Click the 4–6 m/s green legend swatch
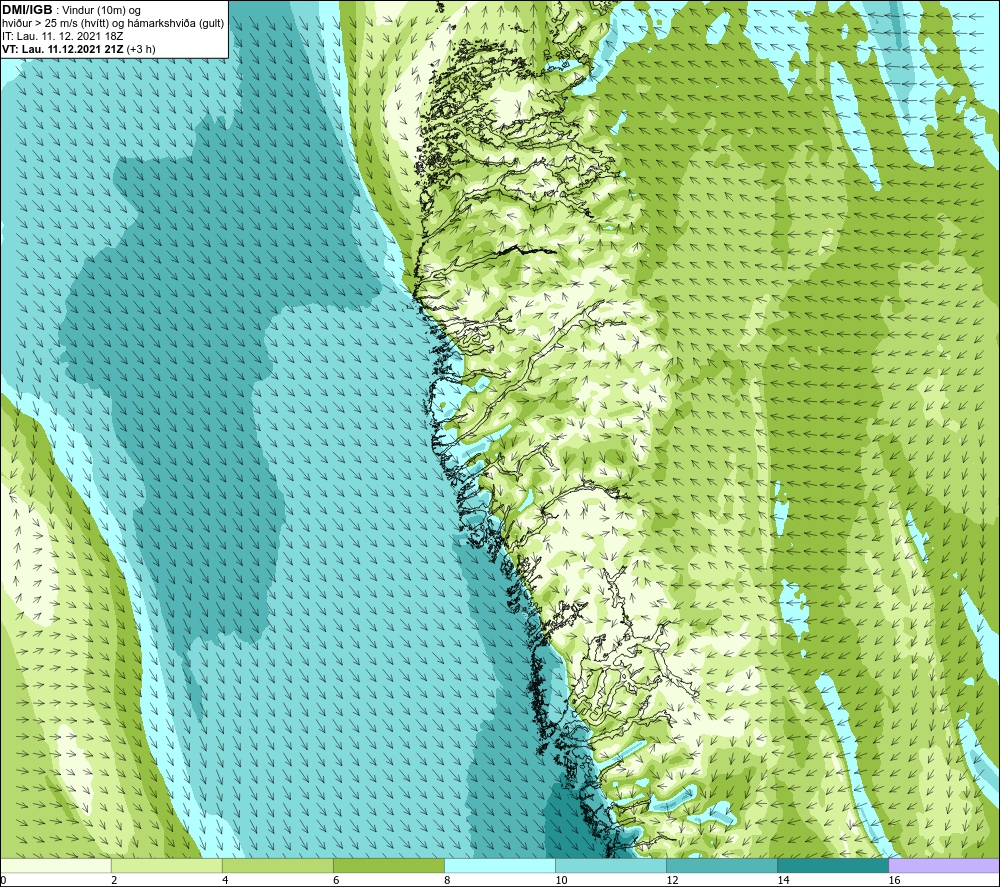 (277, 865)
